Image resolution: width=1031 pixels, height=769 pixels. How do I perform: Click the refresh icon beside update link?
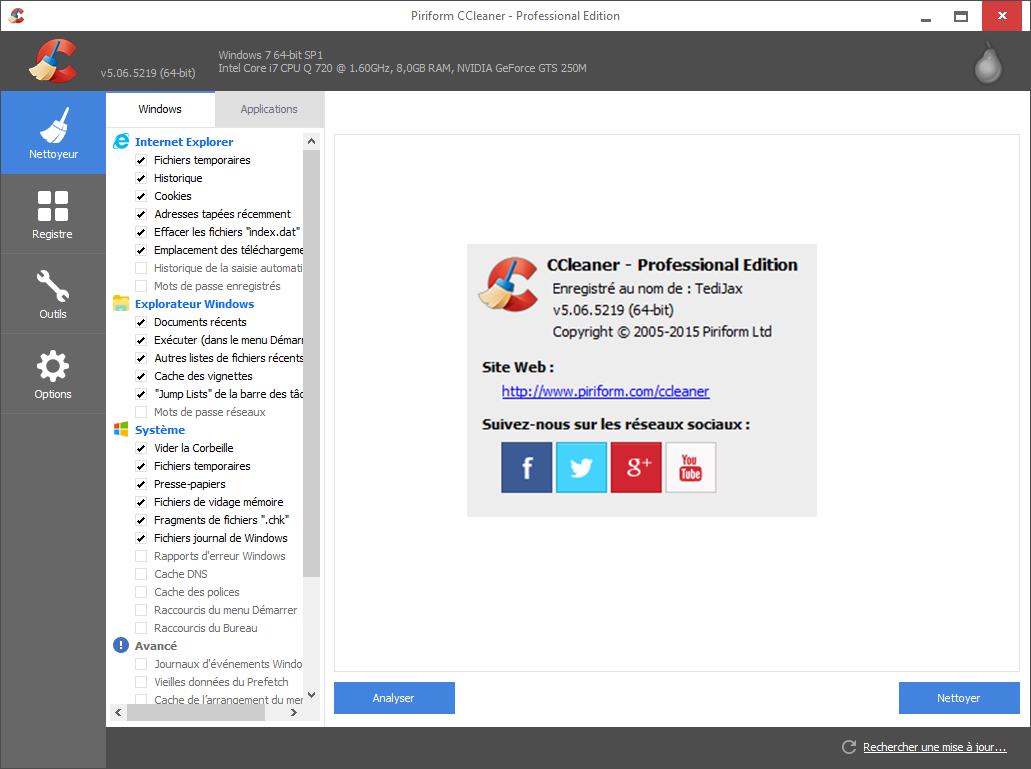tap(849, 747)
